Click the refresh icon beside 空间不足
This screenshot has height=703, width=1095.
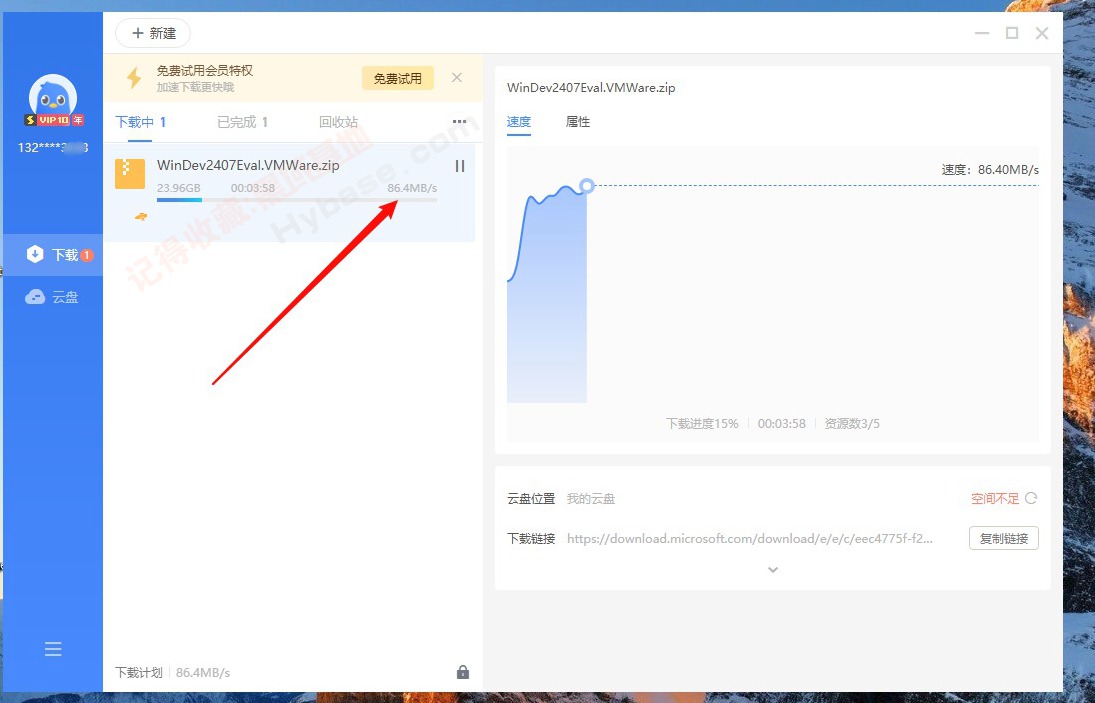(1031, 498)
